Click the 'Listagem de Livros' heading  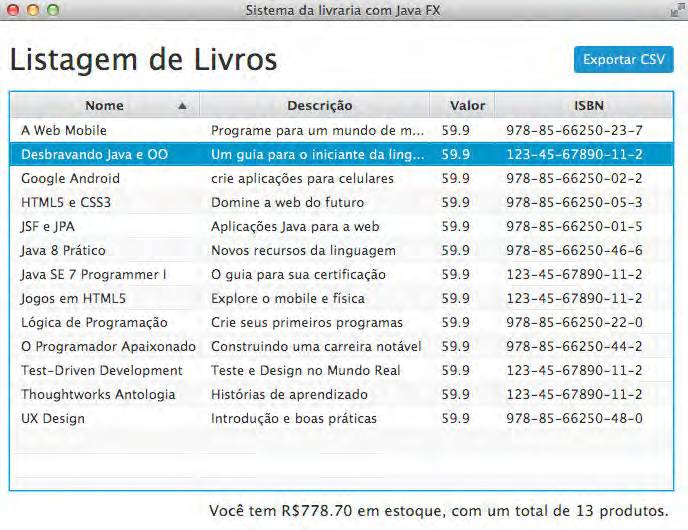click(143, 60)
